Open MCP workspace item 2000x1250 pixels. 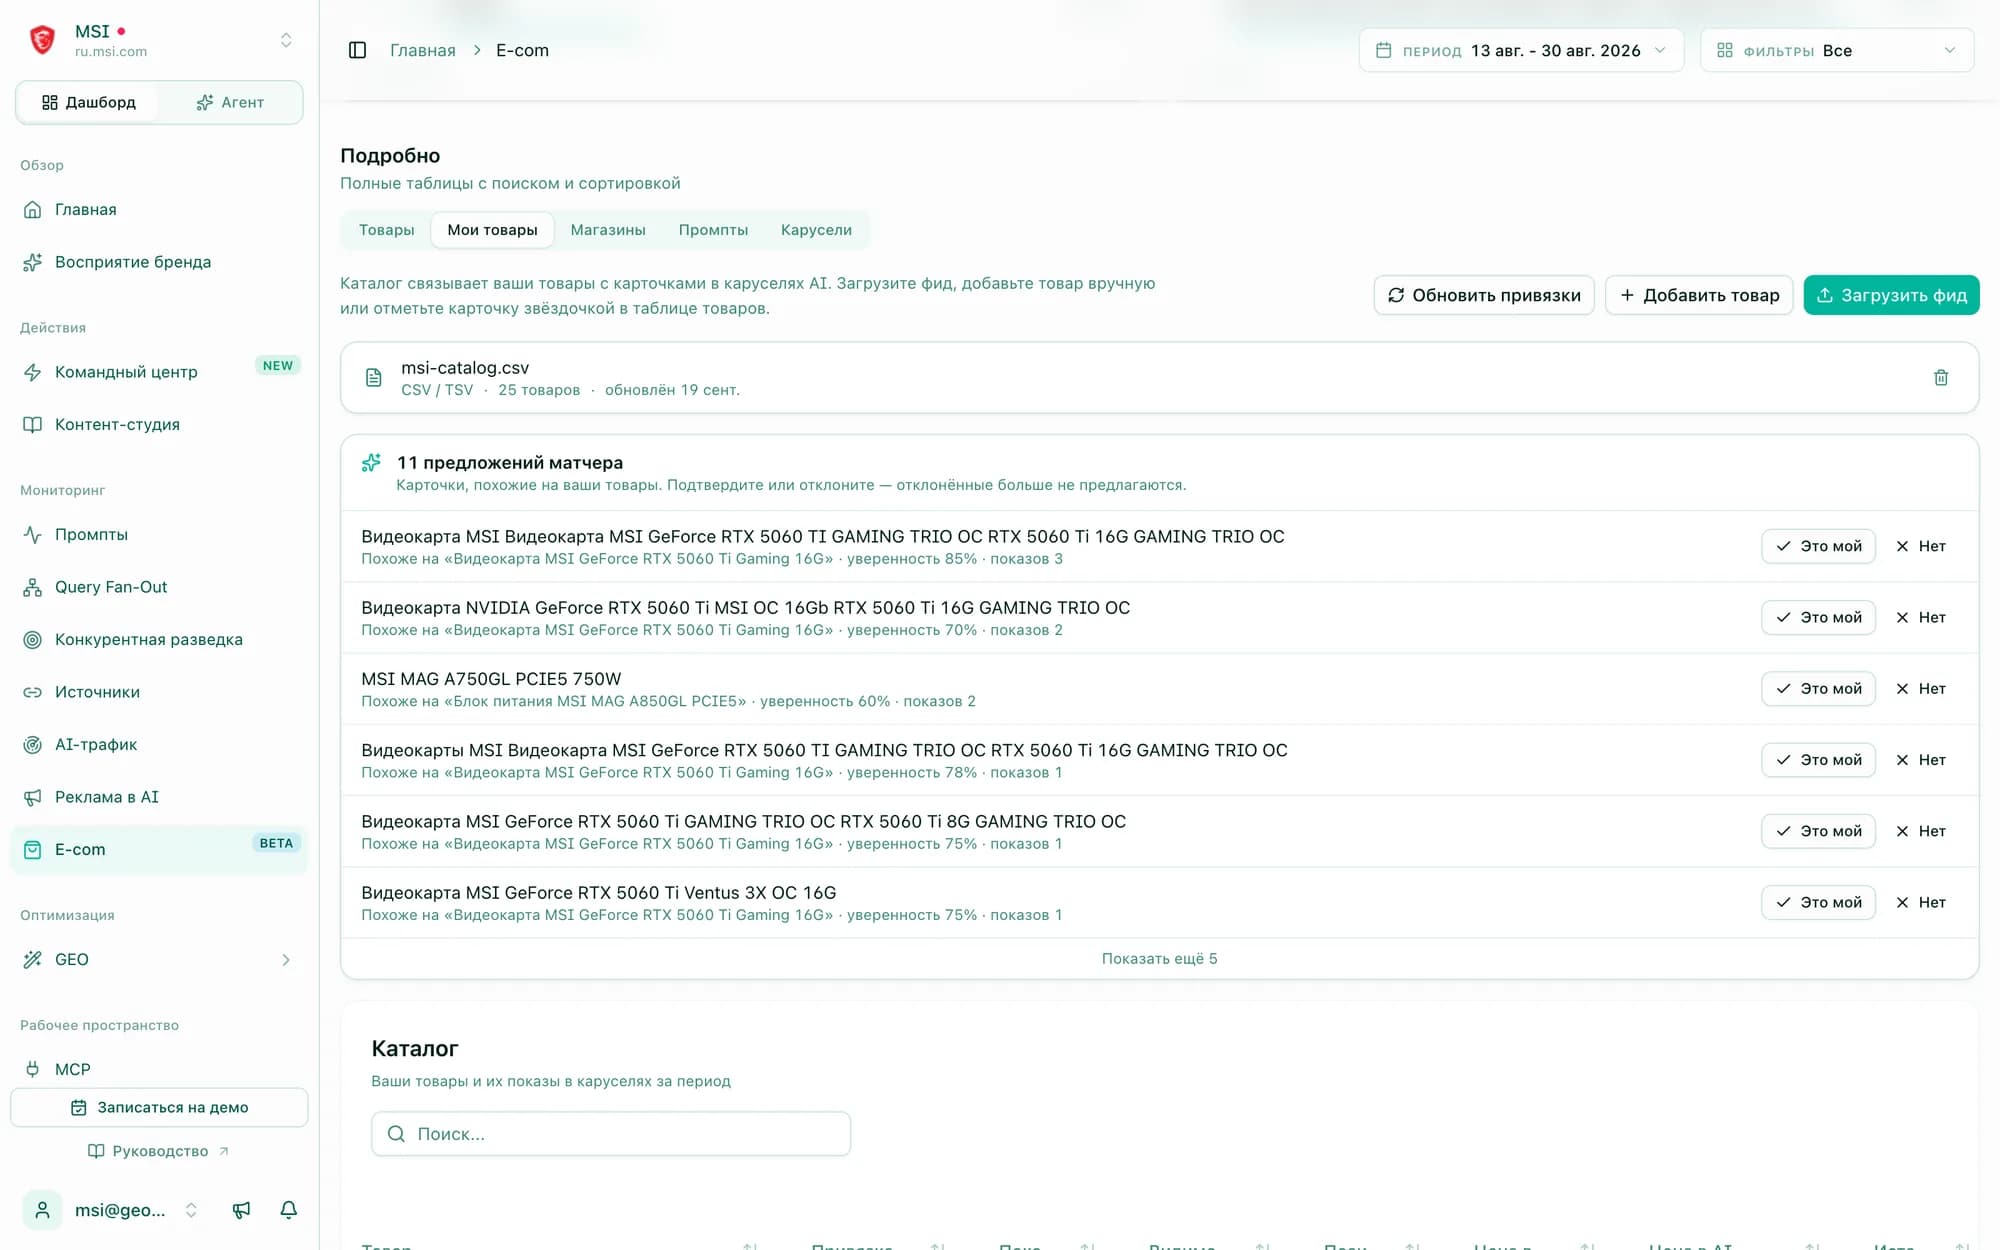(x=160, y=1069)
